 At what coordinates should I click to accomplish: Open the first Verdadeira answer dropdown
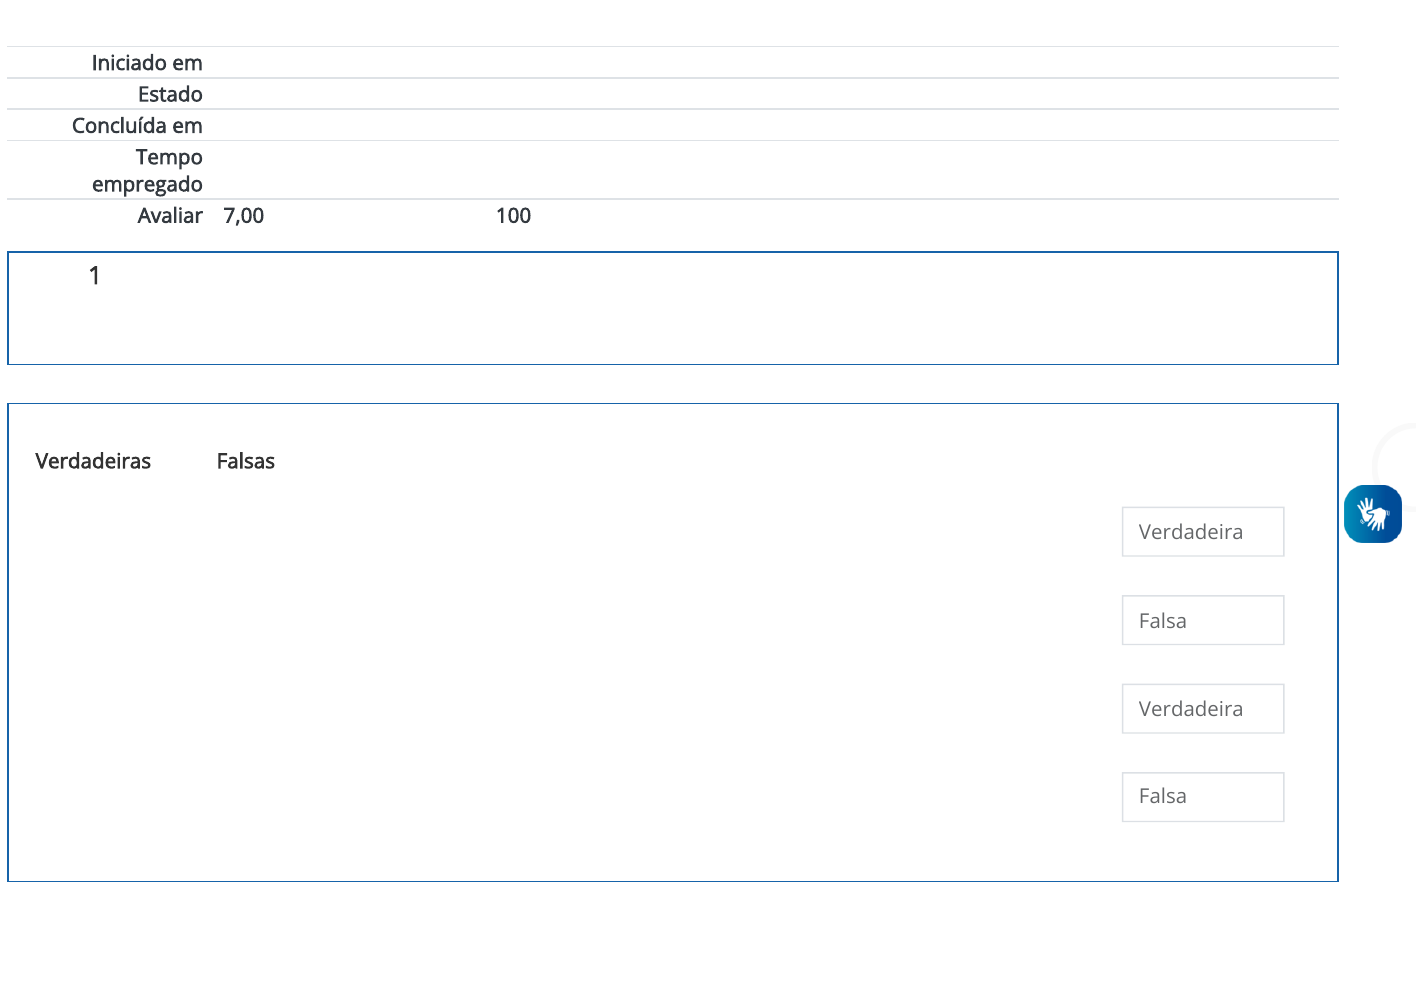click(1202, 532)
